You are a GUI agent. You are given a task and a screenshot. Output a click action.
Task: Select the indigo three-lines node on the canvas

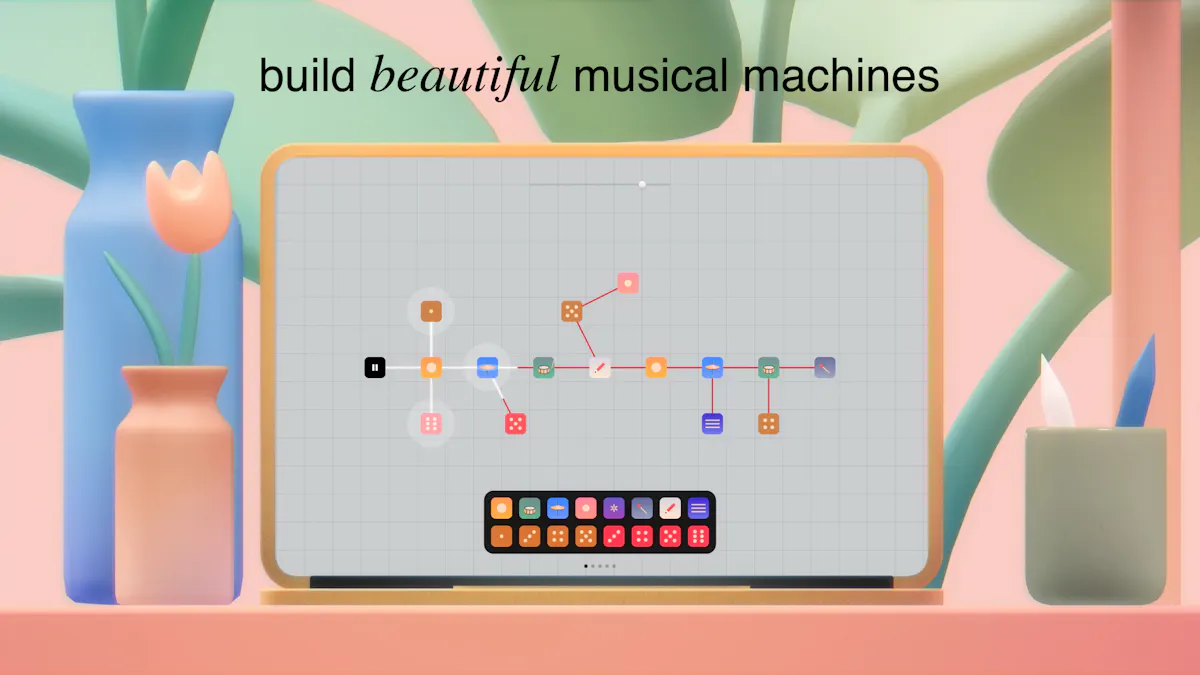click(712, 424)
